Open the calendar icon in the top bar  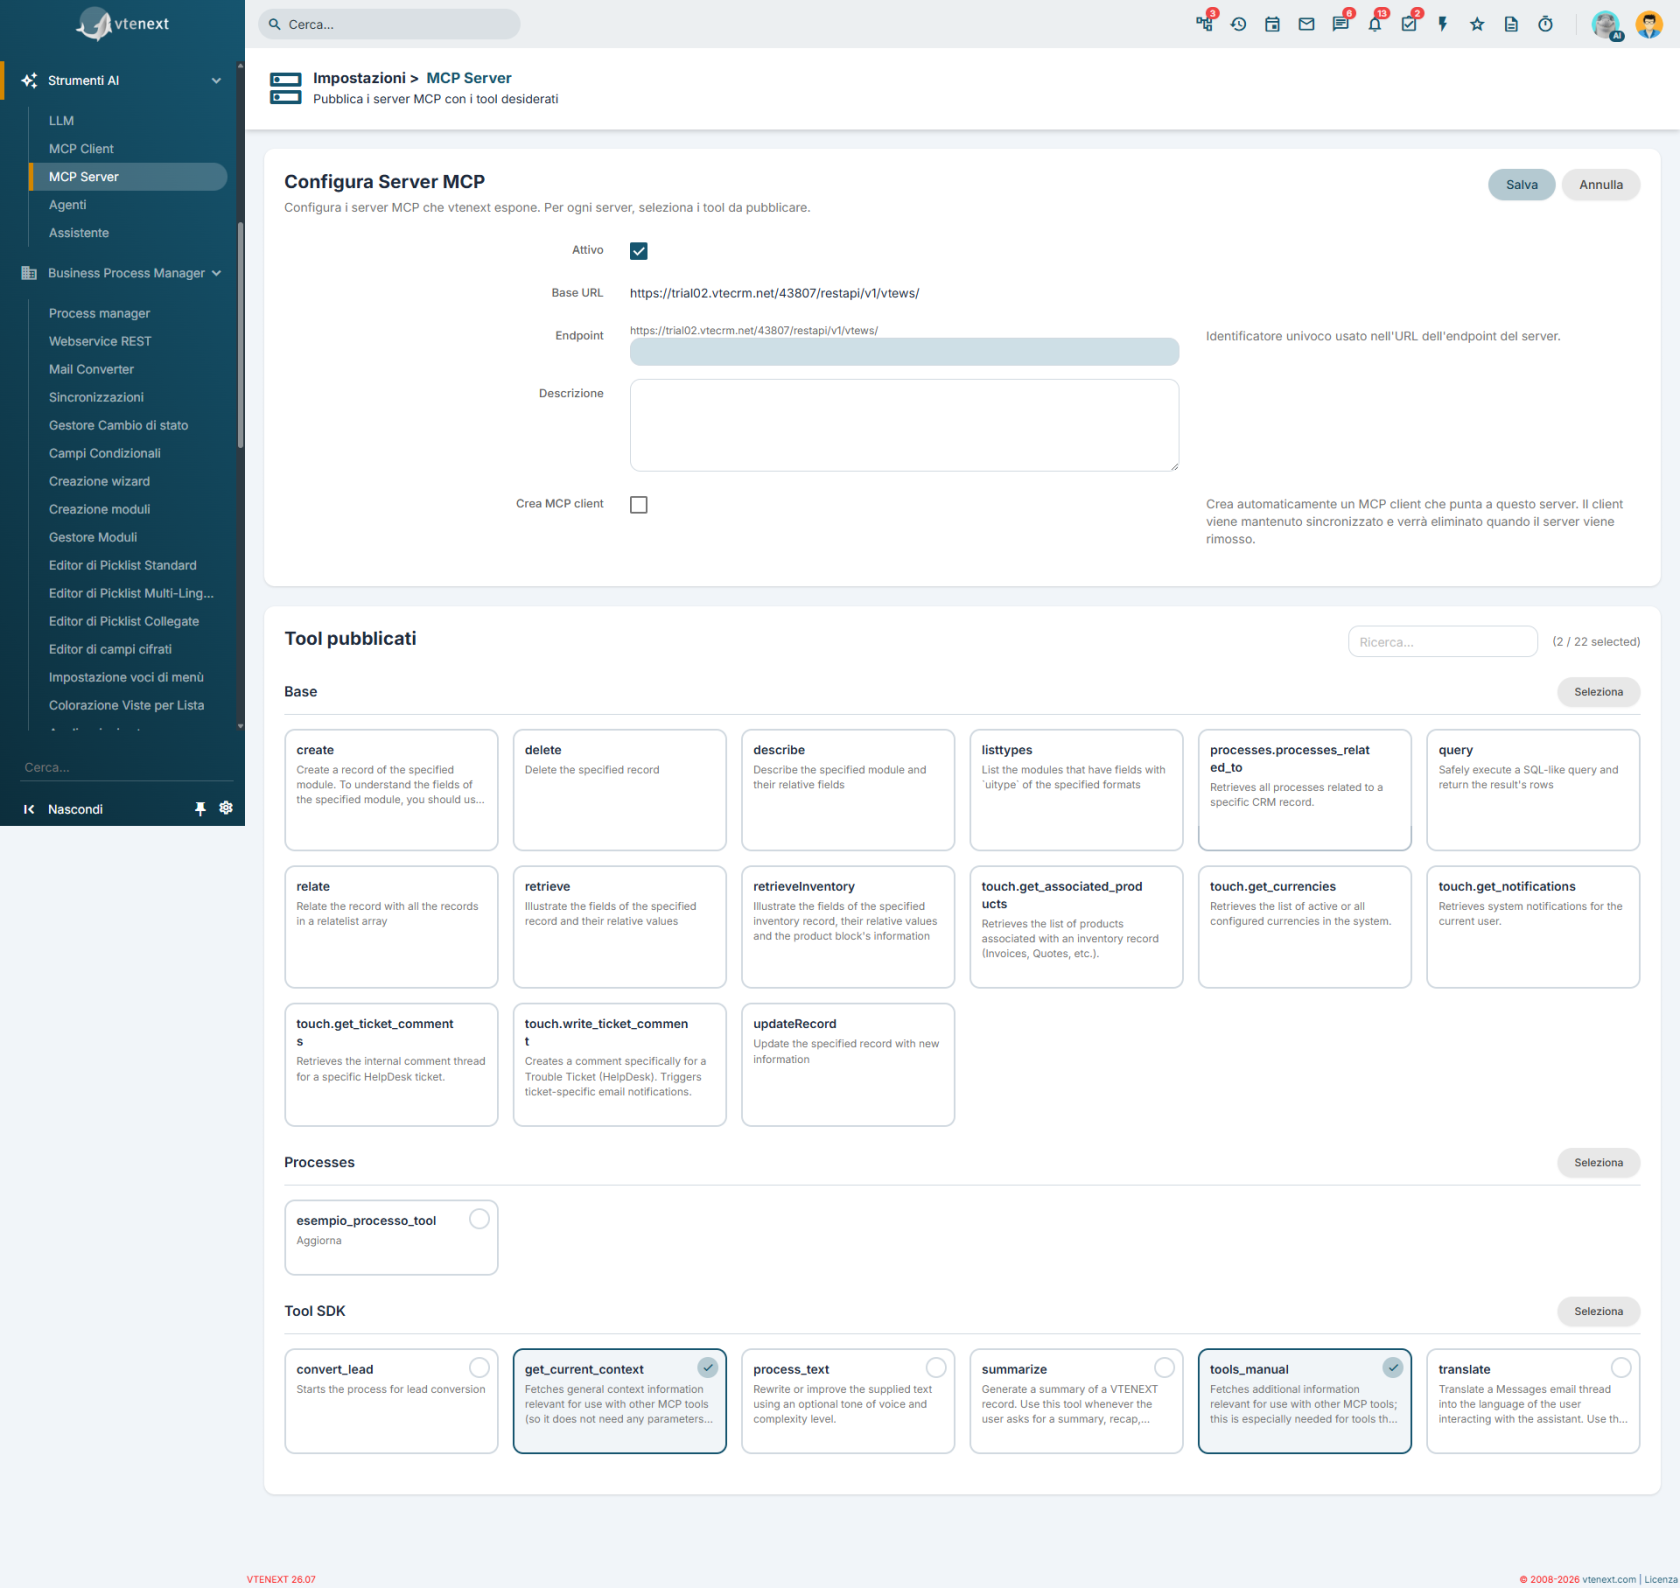coord(1272,24)
